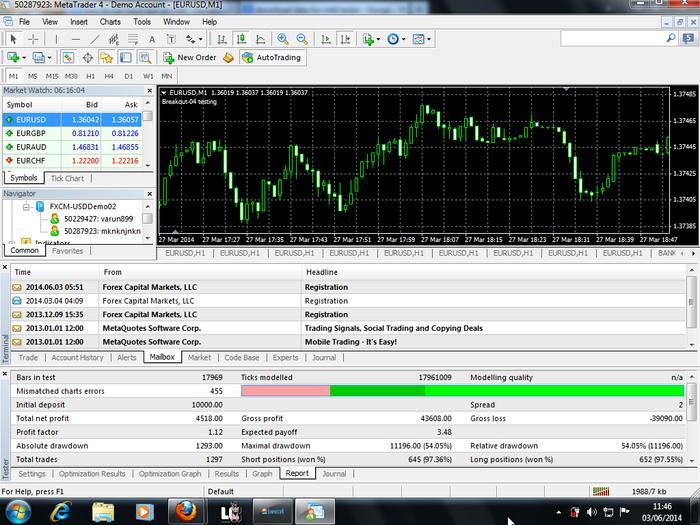Switch to the Tick Chart tab
700x525 pixels.
click(67, 179)
